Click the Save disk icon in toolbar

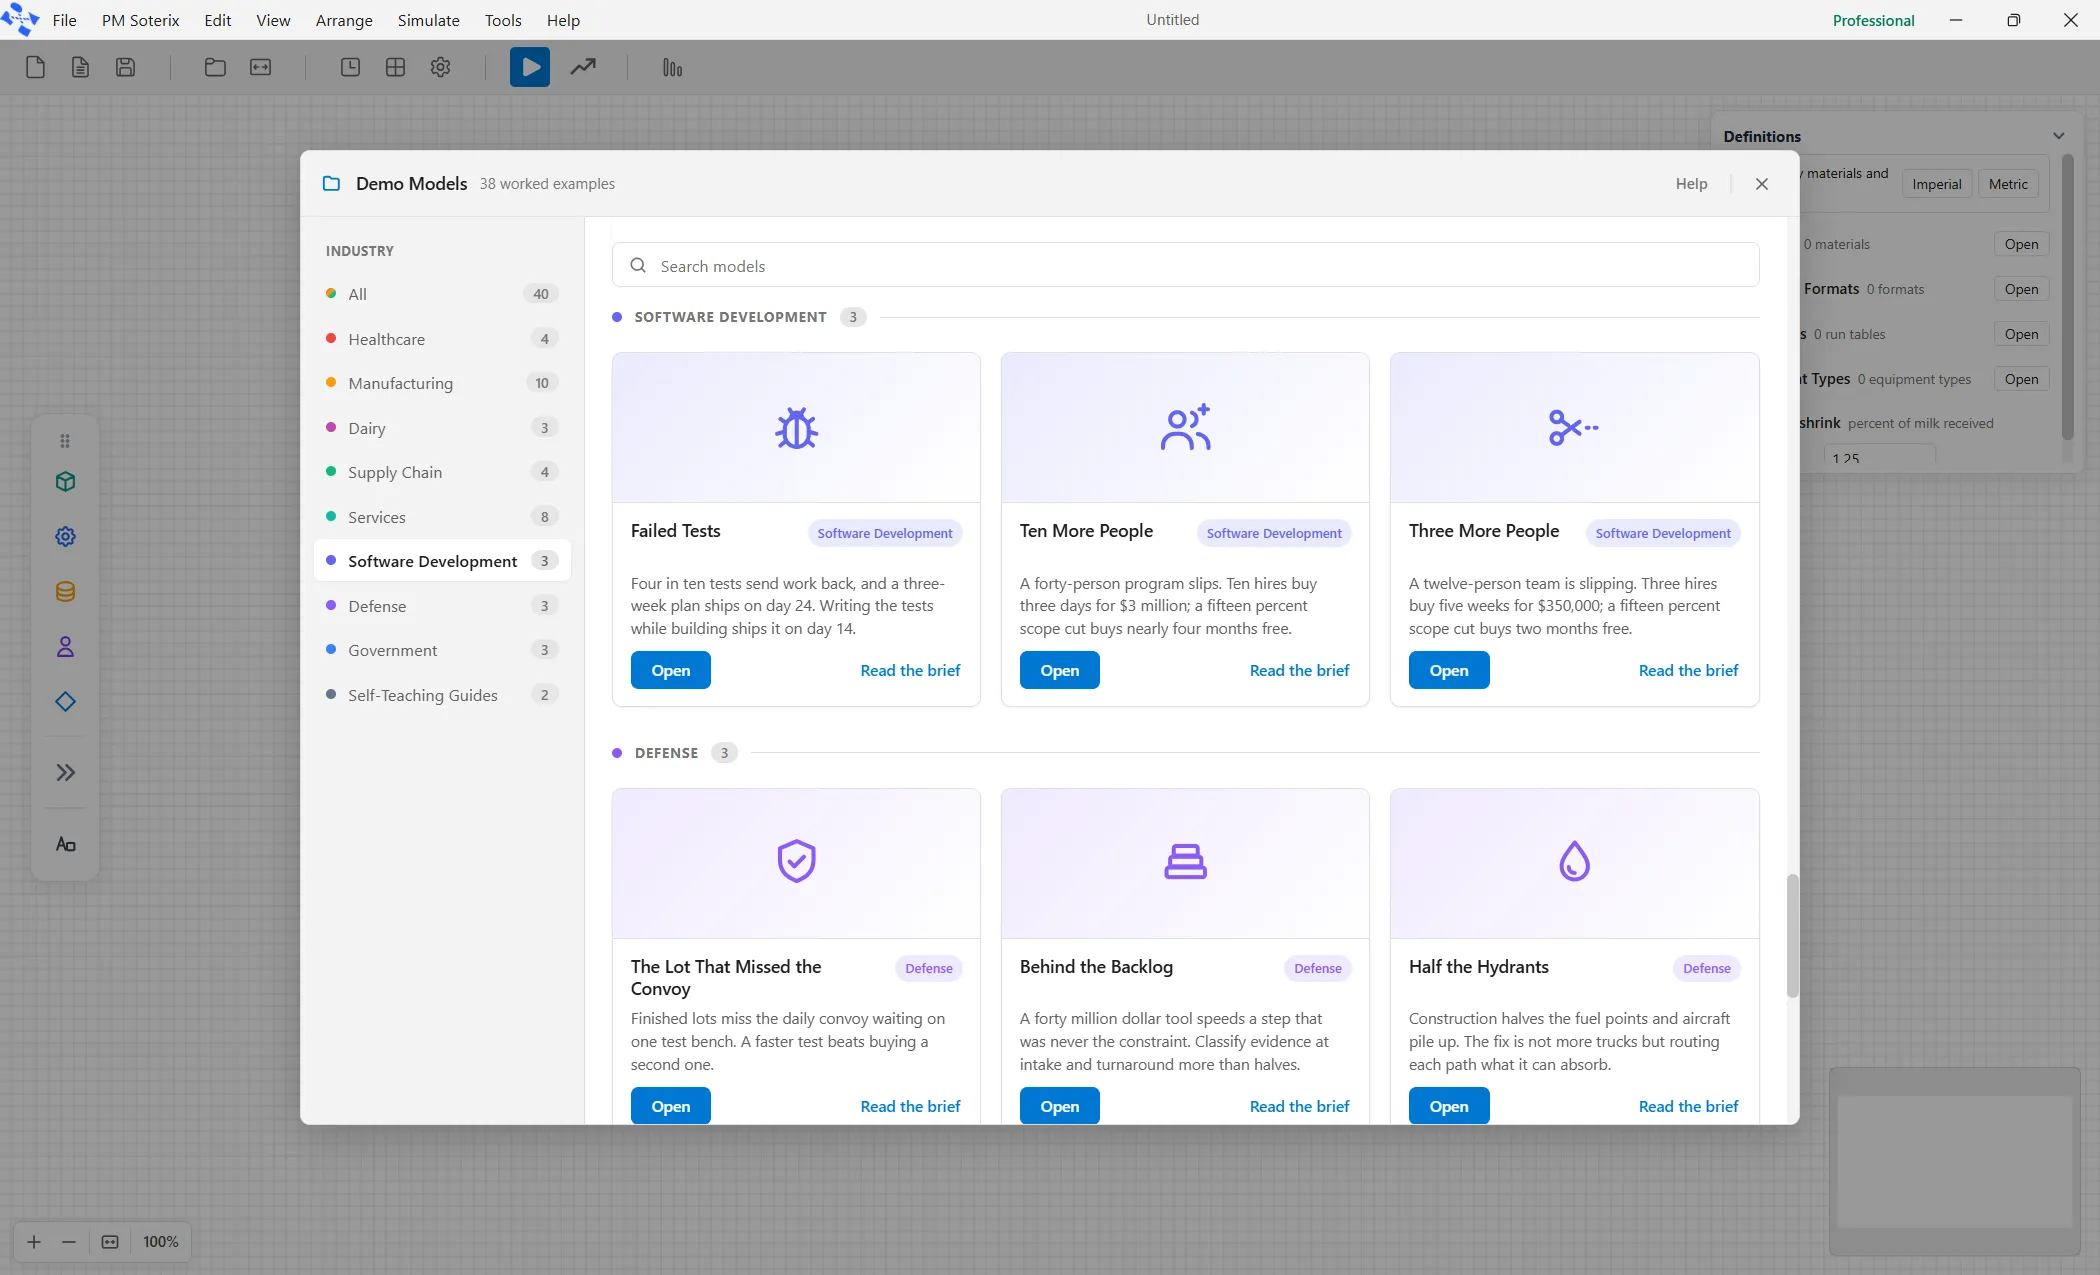[125, 67]
